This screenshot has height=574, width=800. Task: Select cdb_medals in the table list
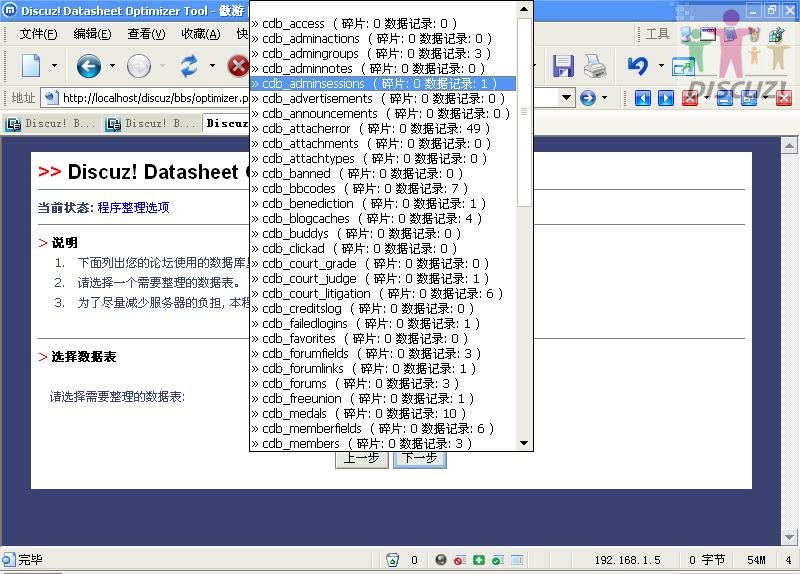click(x=383, y=413)
